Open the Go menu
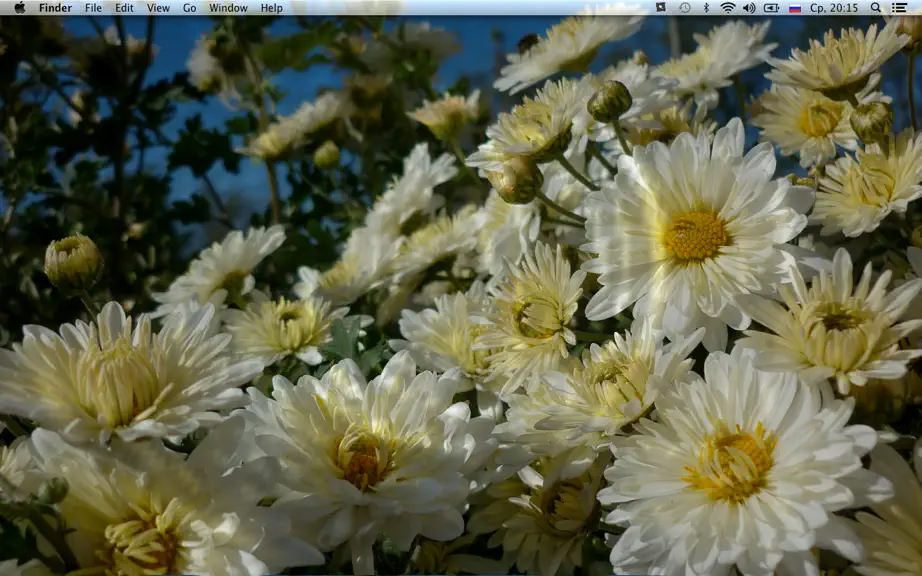Screen dimensions: 922x576 189,8
